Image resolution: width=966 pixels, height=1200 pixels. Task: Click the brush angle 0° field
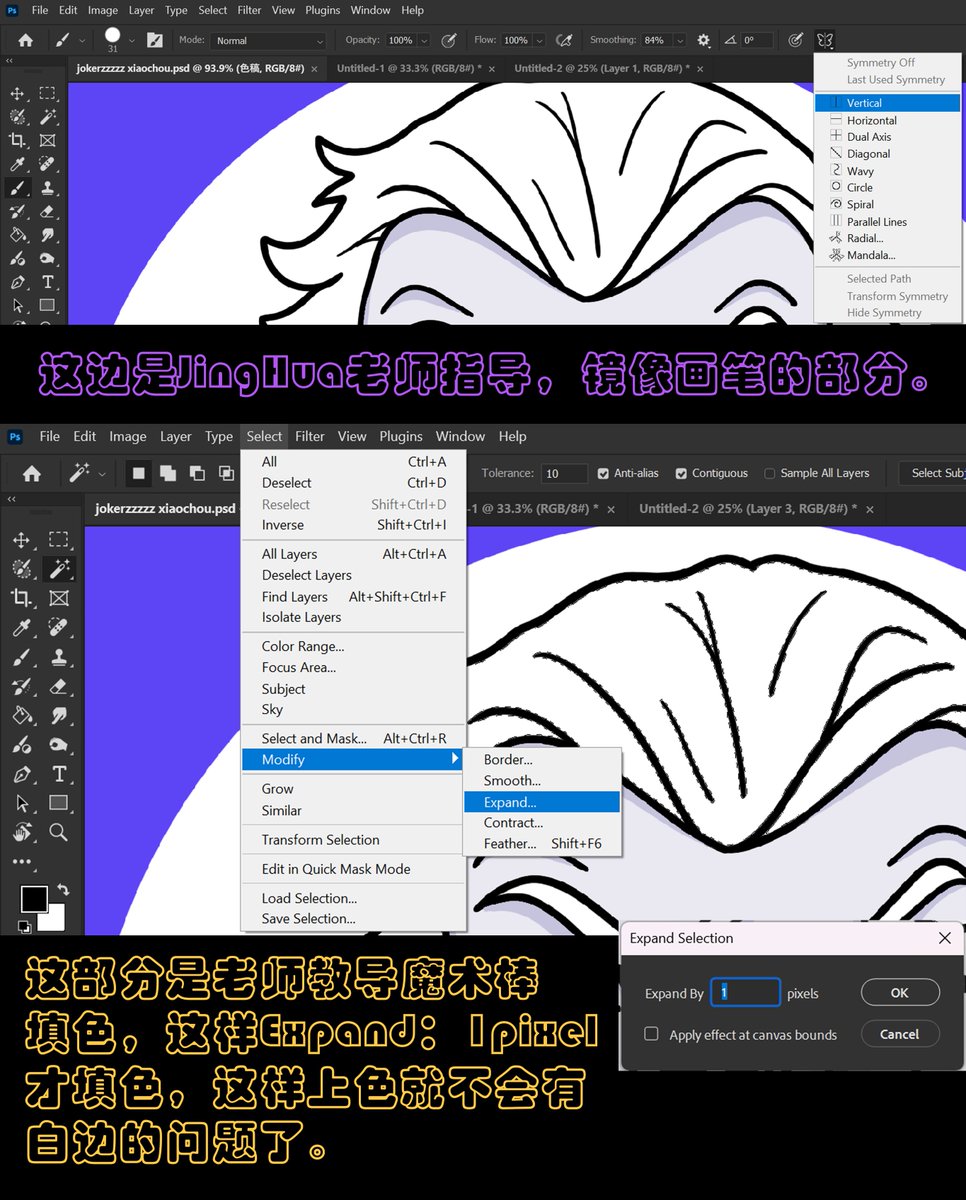[759, 41]
